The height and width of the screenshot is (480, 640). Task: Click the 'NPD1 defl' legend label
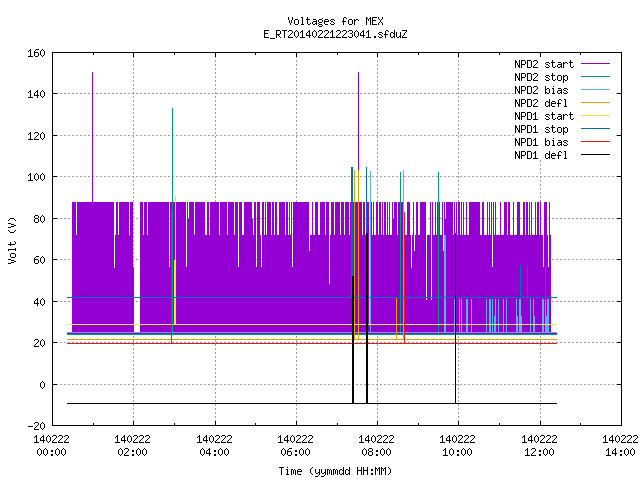click(541, 156)
